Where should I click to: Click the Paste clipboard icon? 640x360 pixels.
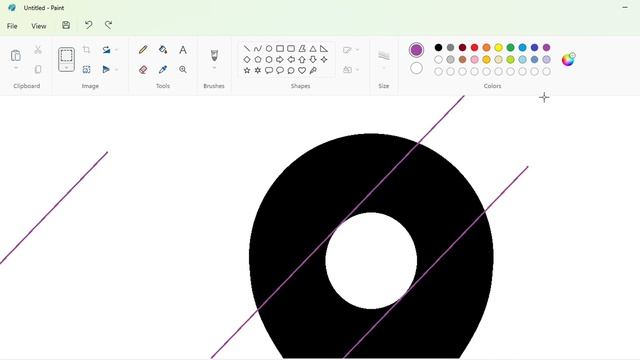[x=16, y=55]
